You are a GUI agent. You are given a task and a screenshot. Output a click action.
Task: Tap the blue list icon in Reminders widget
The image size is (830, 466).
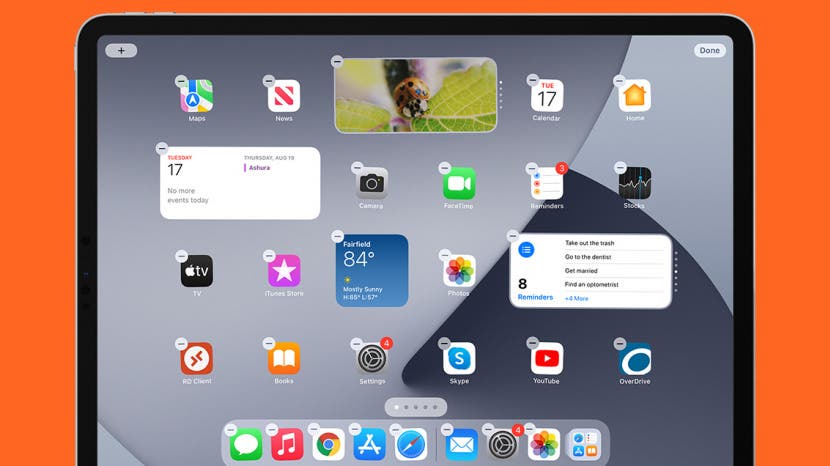pyautogui.click(x=526, y=249)
